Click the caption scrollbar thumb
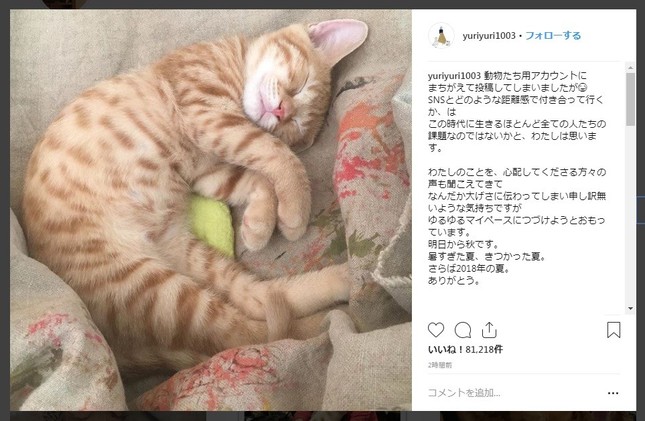This screenshot has width=645, height=421. pyautogui.click(x=631, y=99)
